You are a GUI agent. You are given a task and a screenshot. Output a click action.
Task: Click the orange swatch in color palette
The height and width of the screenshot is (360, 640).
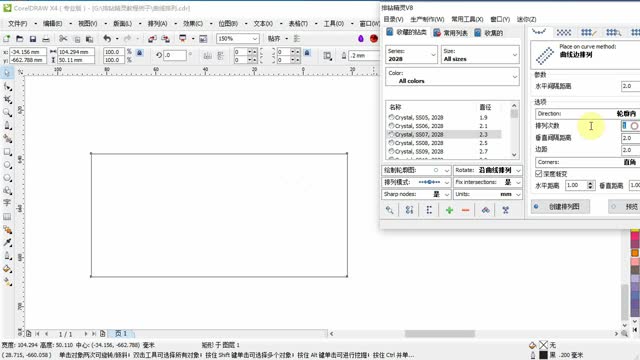[635, 253]
